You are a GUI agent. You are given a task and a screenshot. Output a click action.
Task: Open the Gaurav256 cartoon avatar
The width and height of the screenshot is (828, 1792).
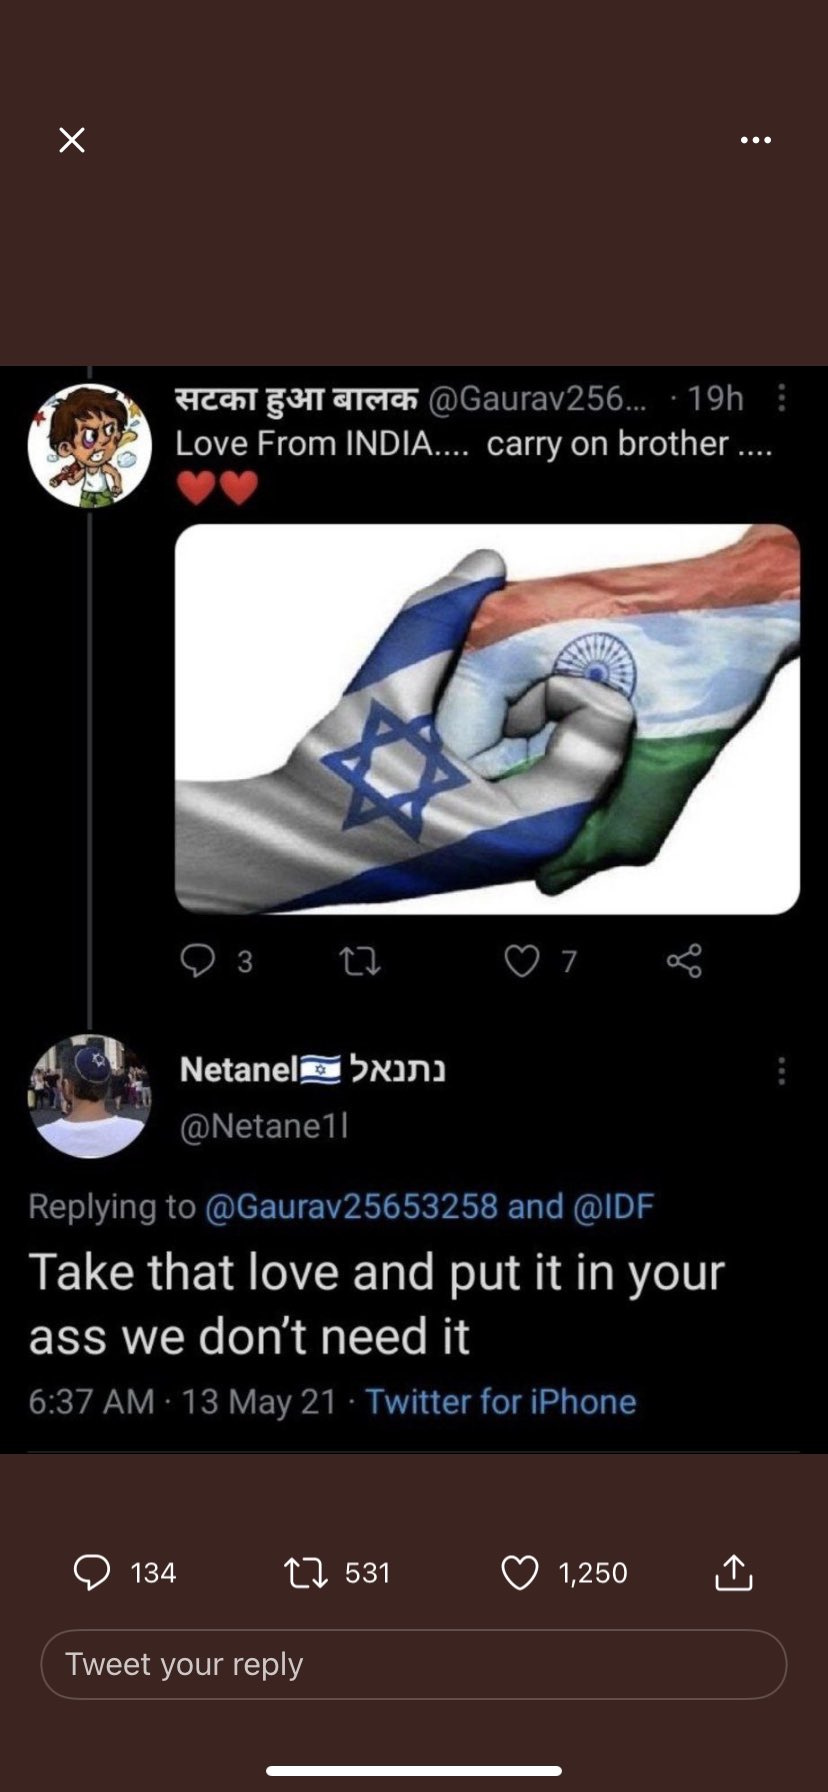click(89, 446)
